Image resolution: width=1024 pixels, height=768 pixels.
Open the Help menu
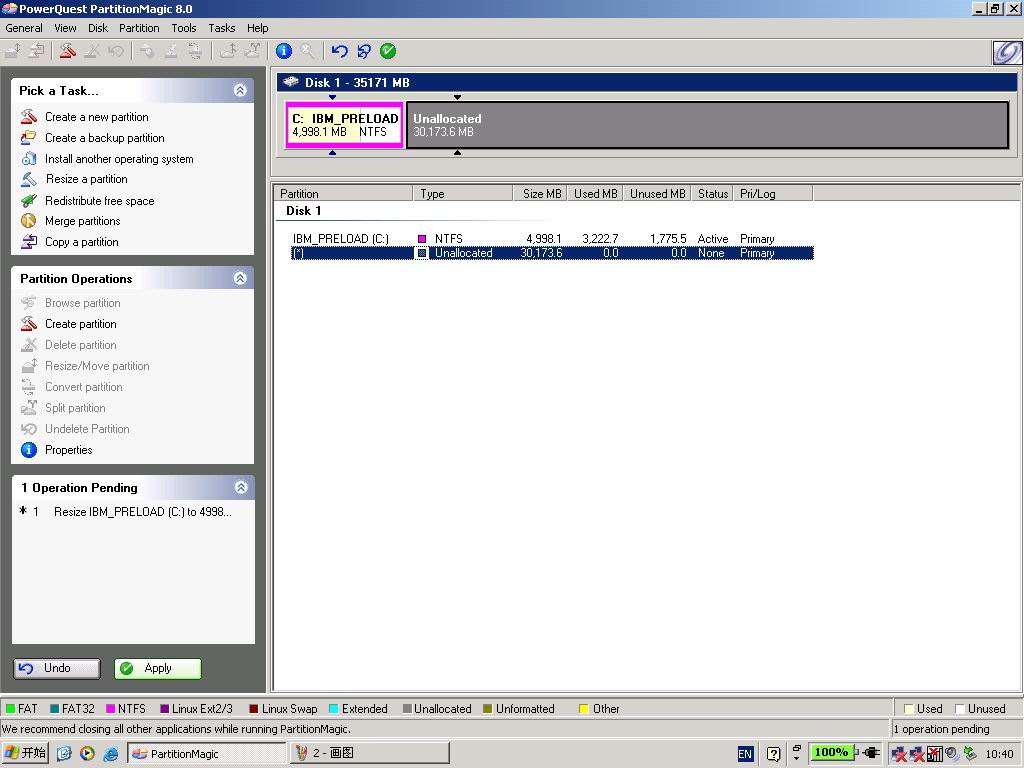(257, 27)
